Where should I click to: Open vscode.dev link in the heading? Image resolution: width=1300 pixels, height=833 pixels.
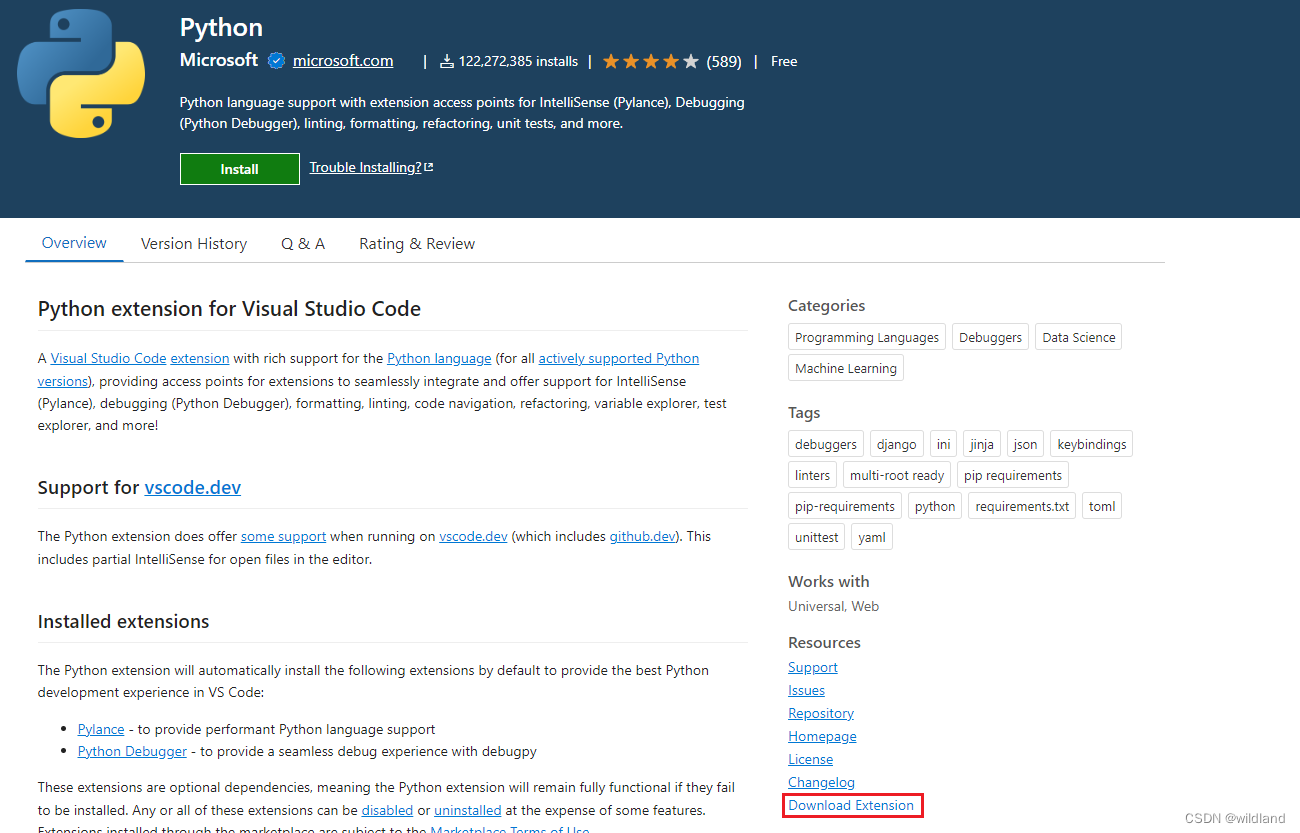[x=193, y=488]
